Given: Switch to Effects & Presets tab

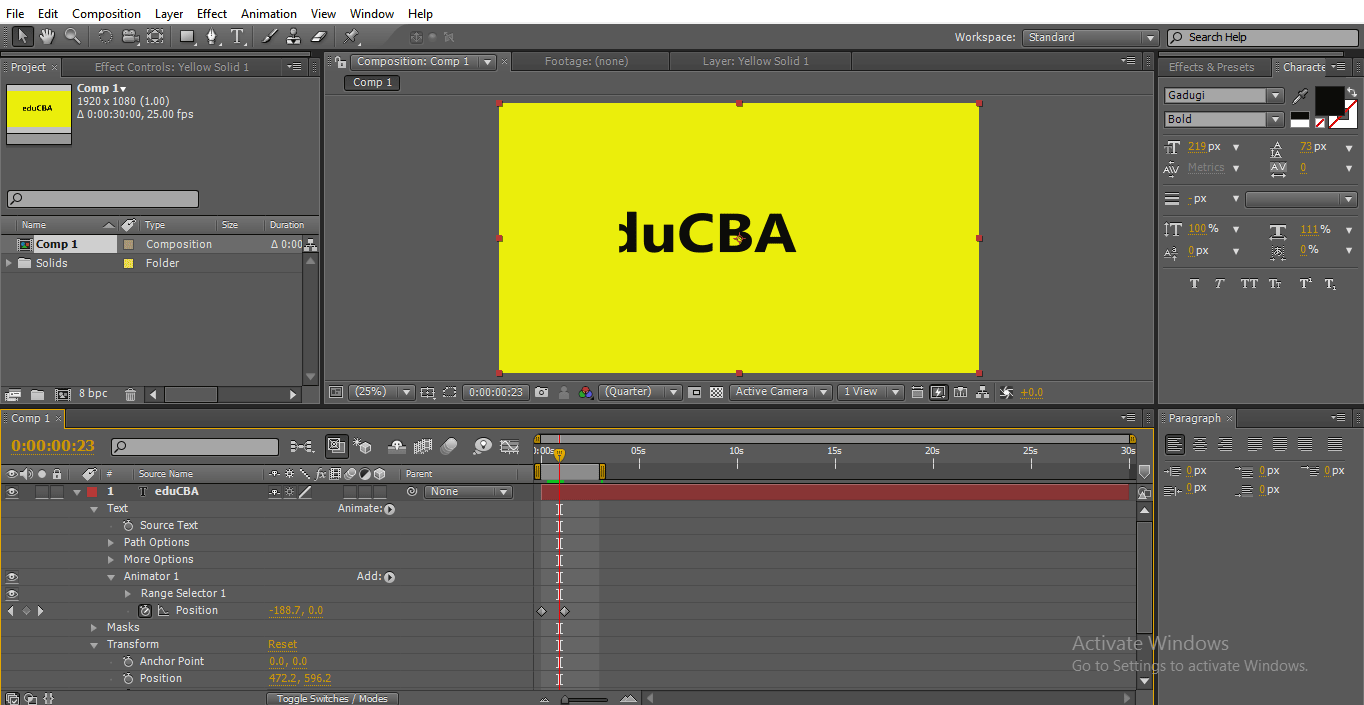Looking at the screenshot, I should click(1211, 67).
